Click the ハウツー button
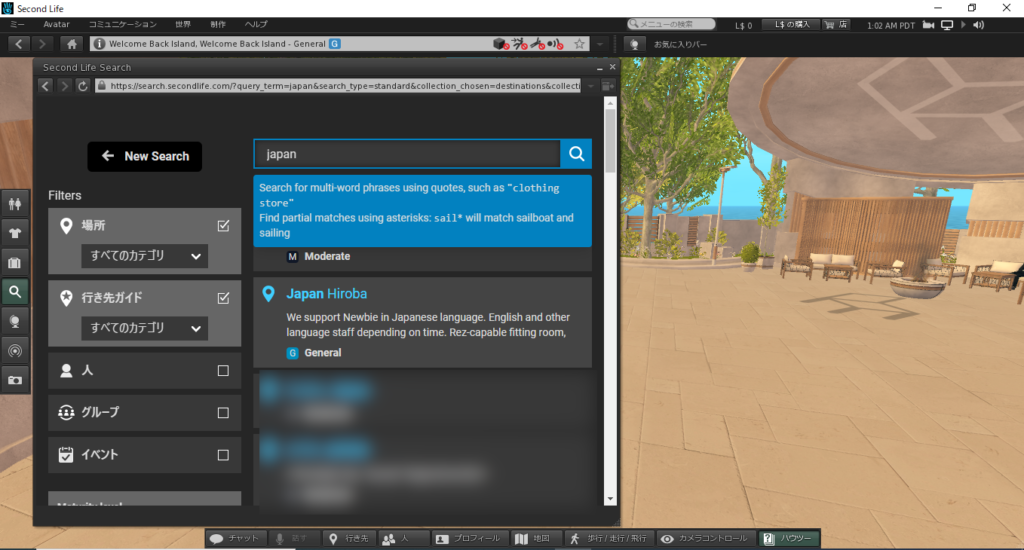Screen dimensions: 1024x550 pyautogui.click(x=788, y=538)
